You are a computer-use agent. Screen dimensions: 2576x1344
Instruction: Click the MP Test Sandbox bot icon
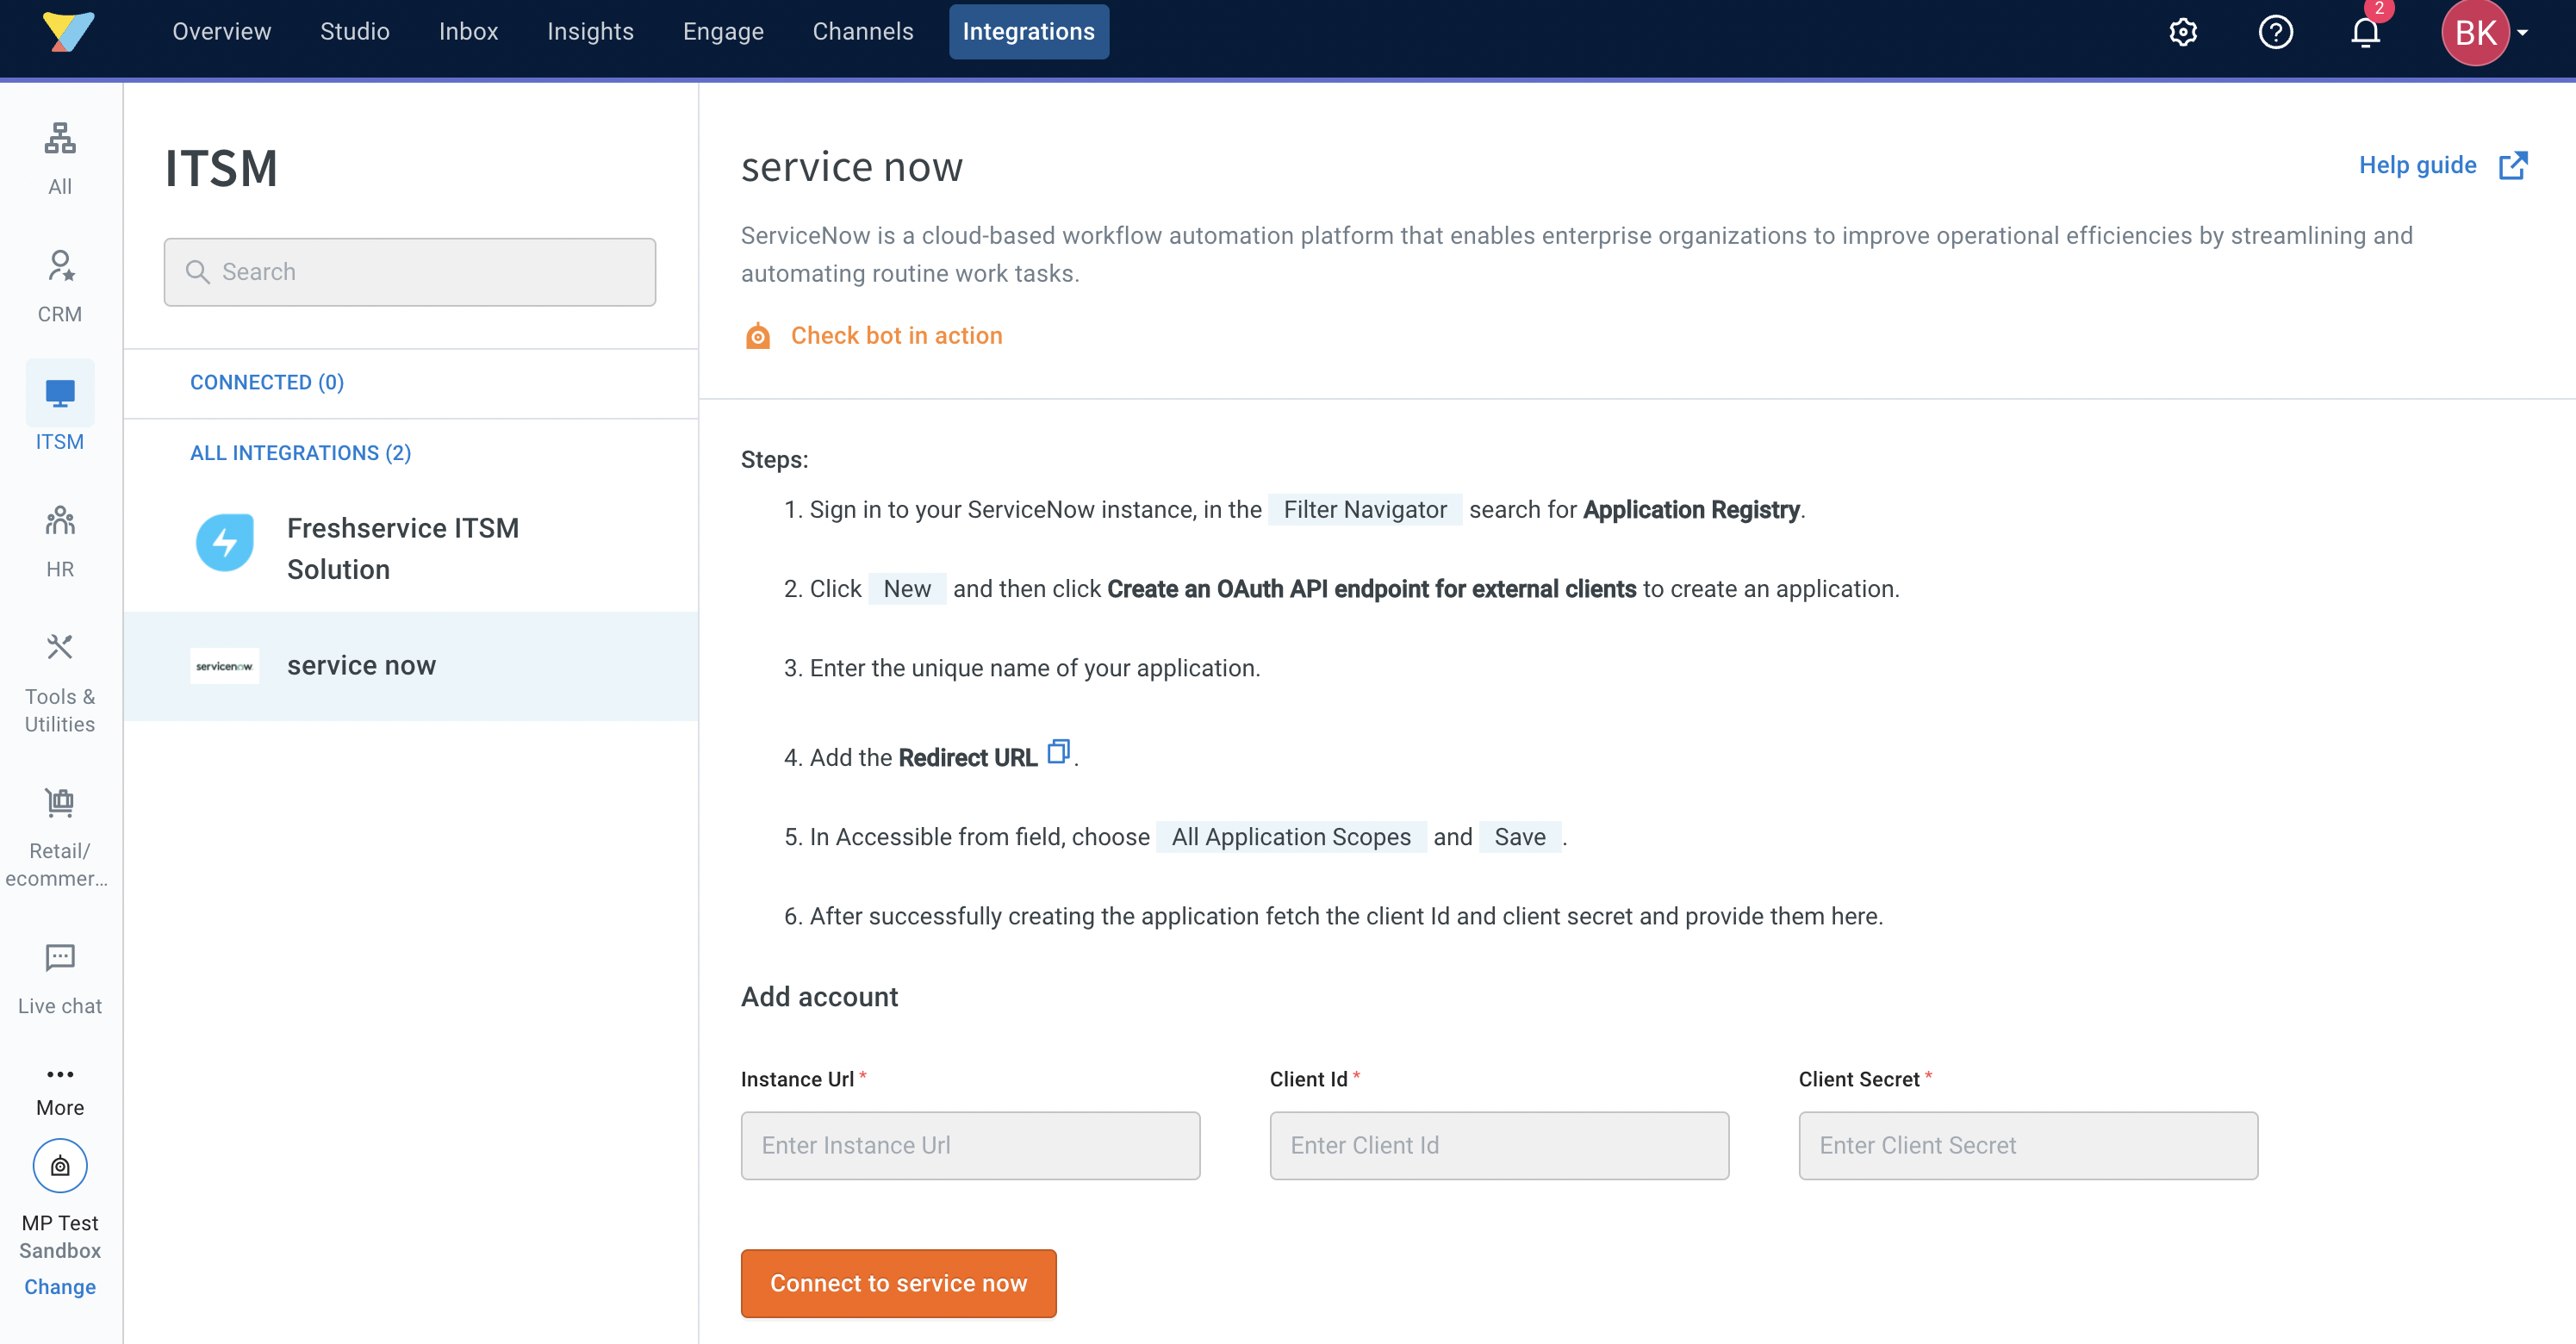coord(60,1166)
